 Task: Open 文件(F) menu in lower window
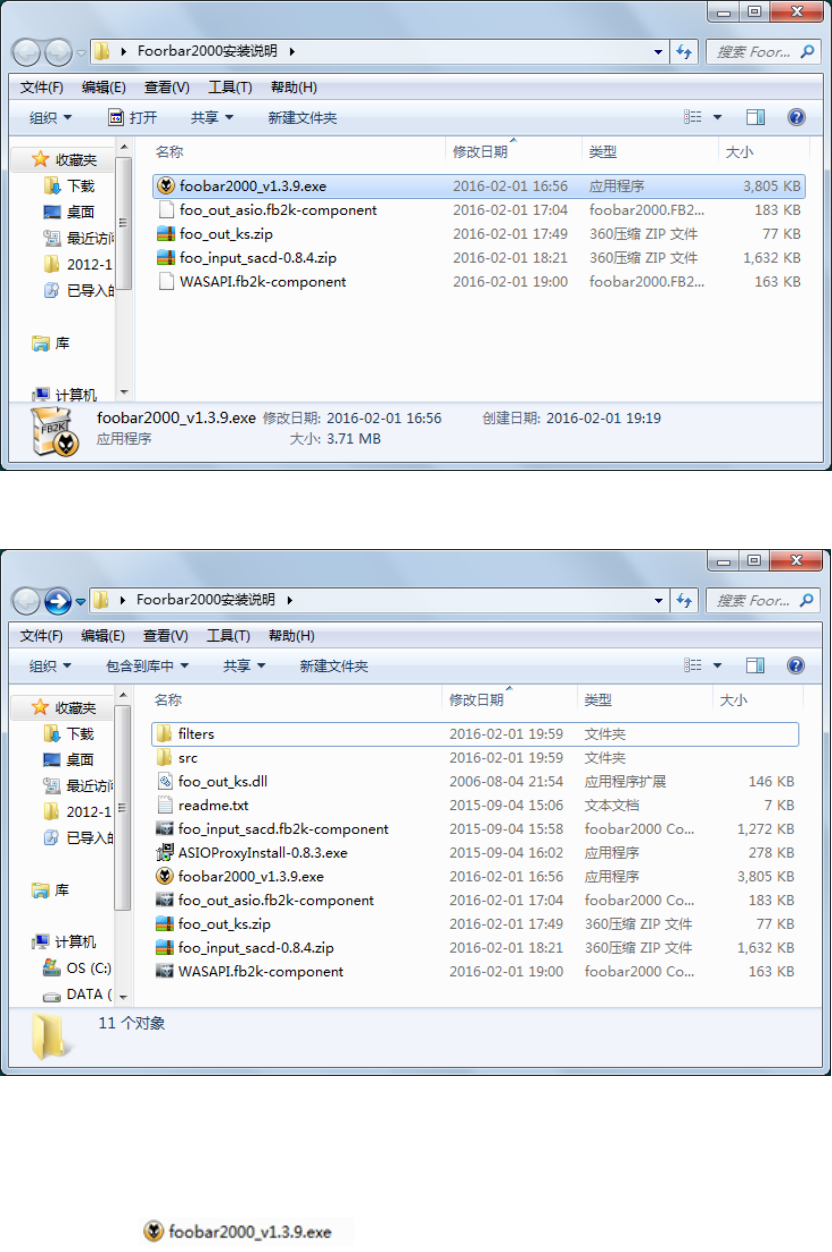tap(42, 635)
